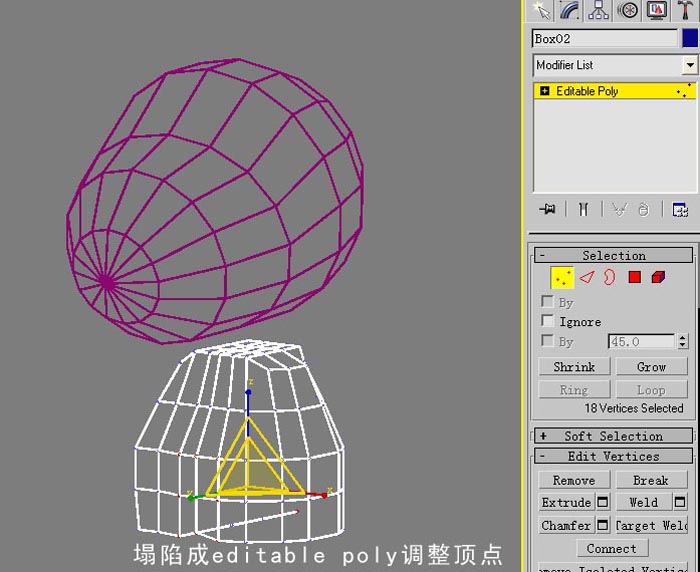Select Edge sub-object level icon
The image size is (700, 572).
(x=587, y=277)
